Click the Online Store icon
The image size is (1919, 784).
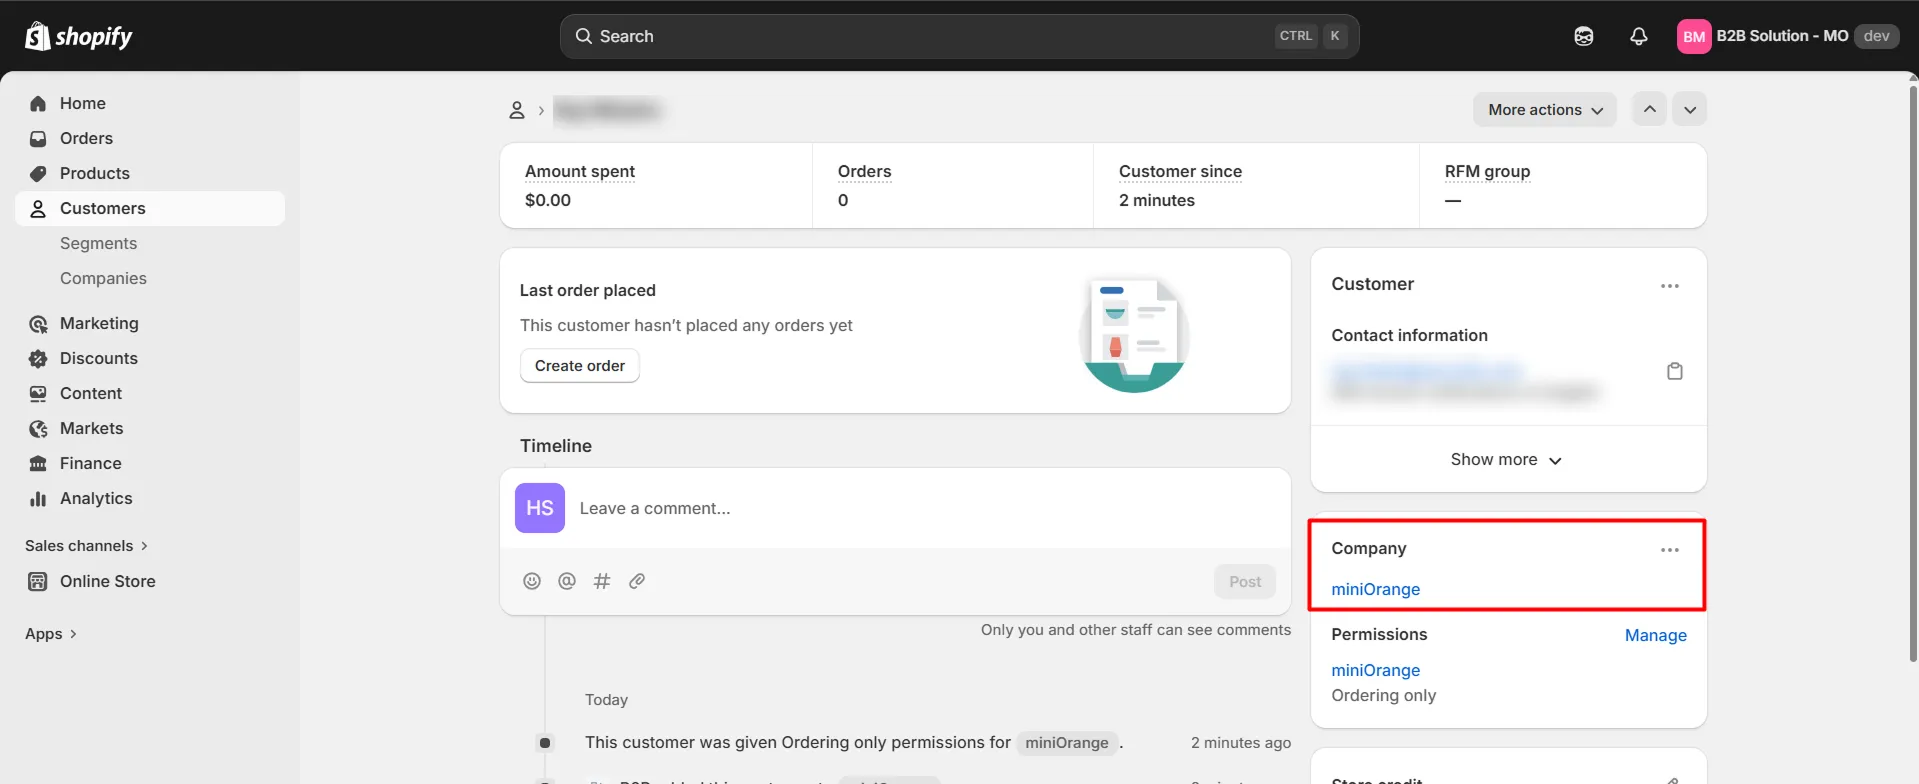pyautogui.click(x=38, y=582)
